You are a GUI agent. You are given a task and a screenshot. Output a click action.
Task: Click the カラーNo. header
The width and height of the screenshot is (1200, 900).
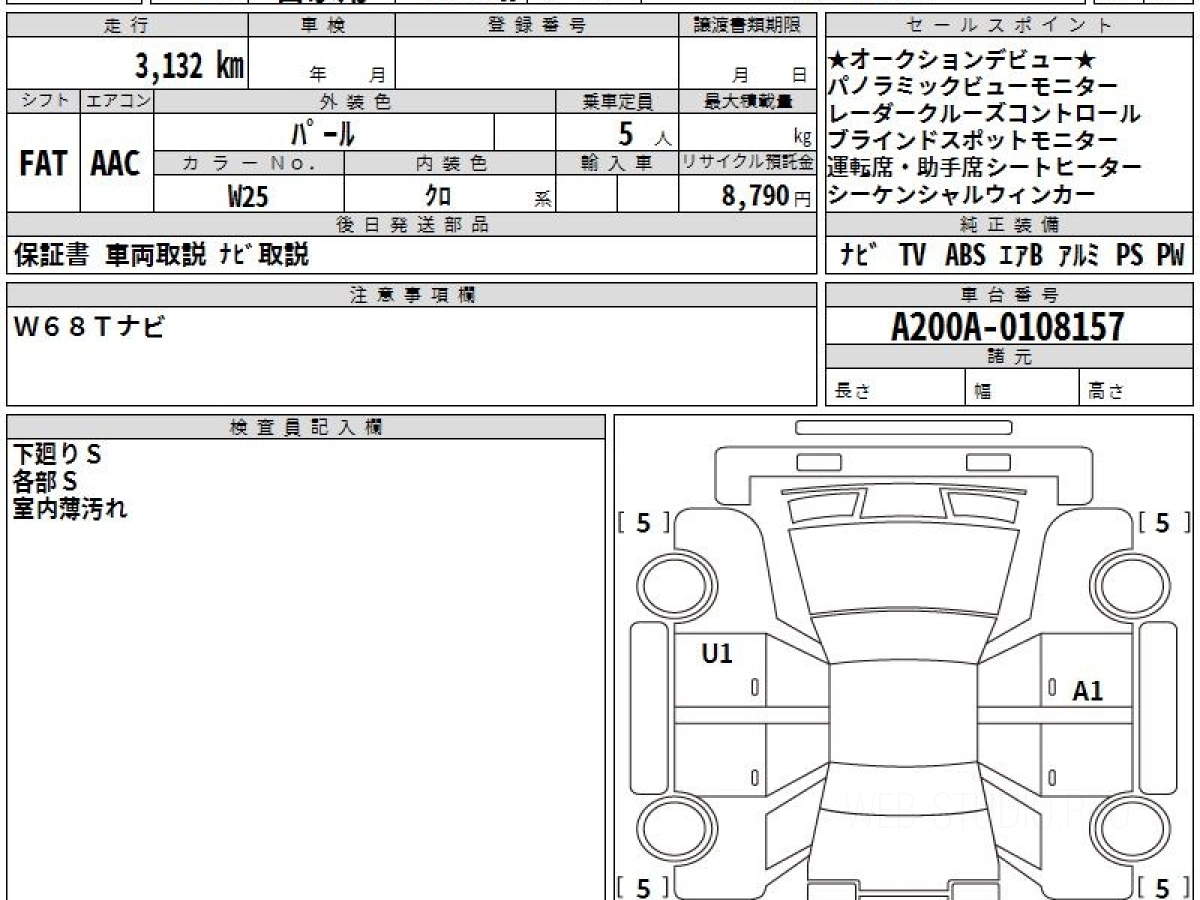(249, 163)
